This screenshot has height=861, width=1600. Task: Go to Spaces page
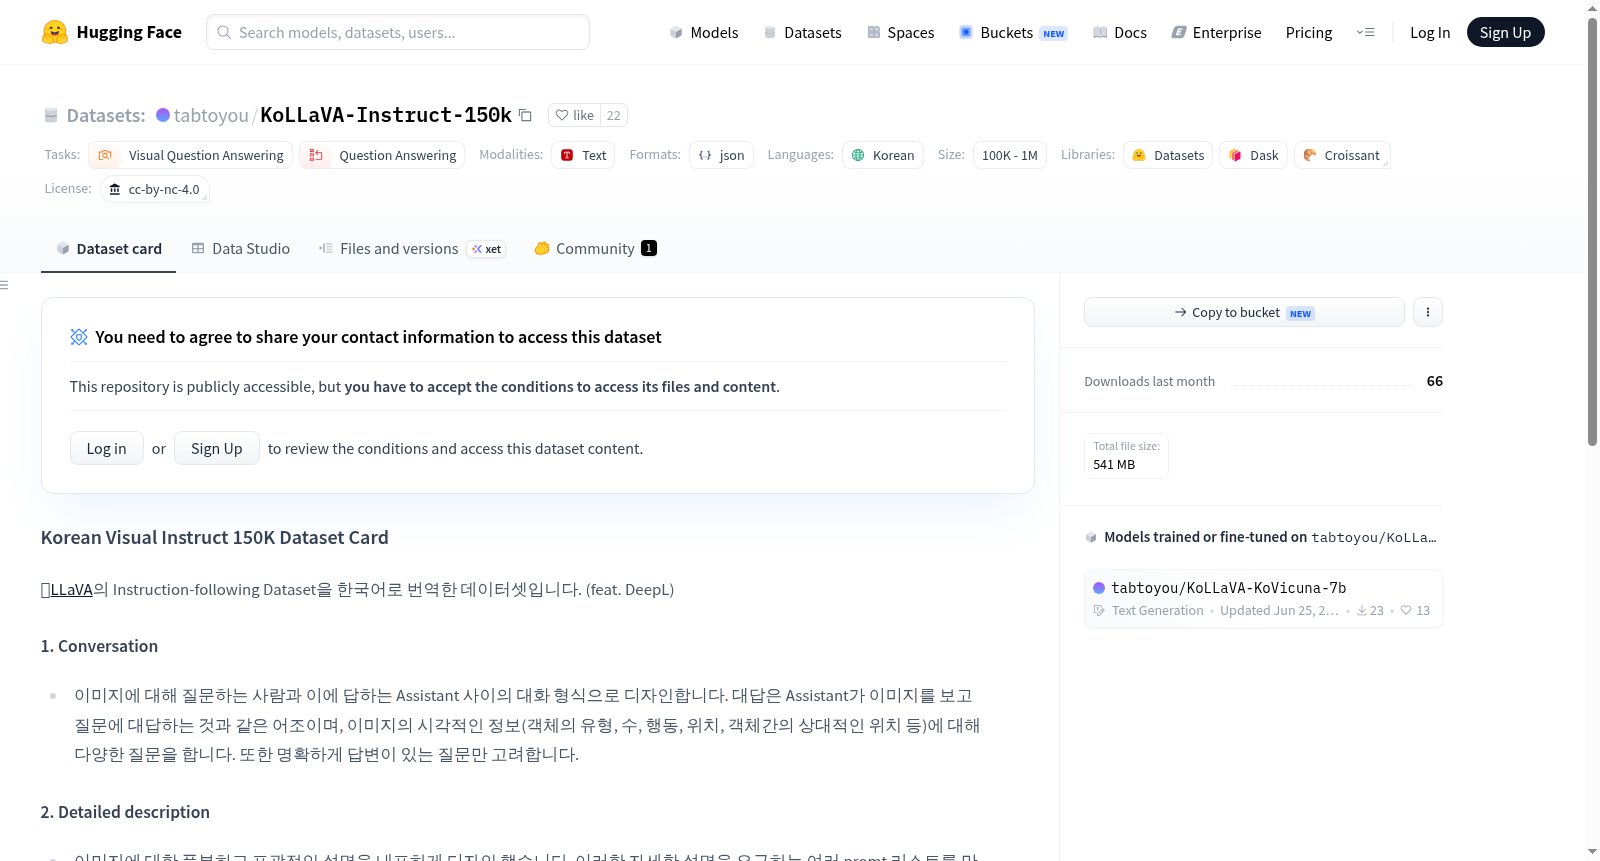(901, 32)
